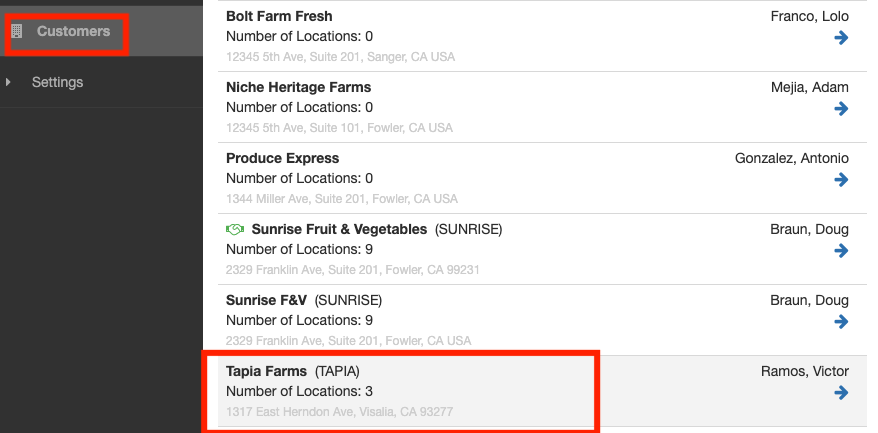Viewport: 878px width, 433px height.
Task: Click arrow icon for Bolt Farm Fresh
Action: coord(841,38)
